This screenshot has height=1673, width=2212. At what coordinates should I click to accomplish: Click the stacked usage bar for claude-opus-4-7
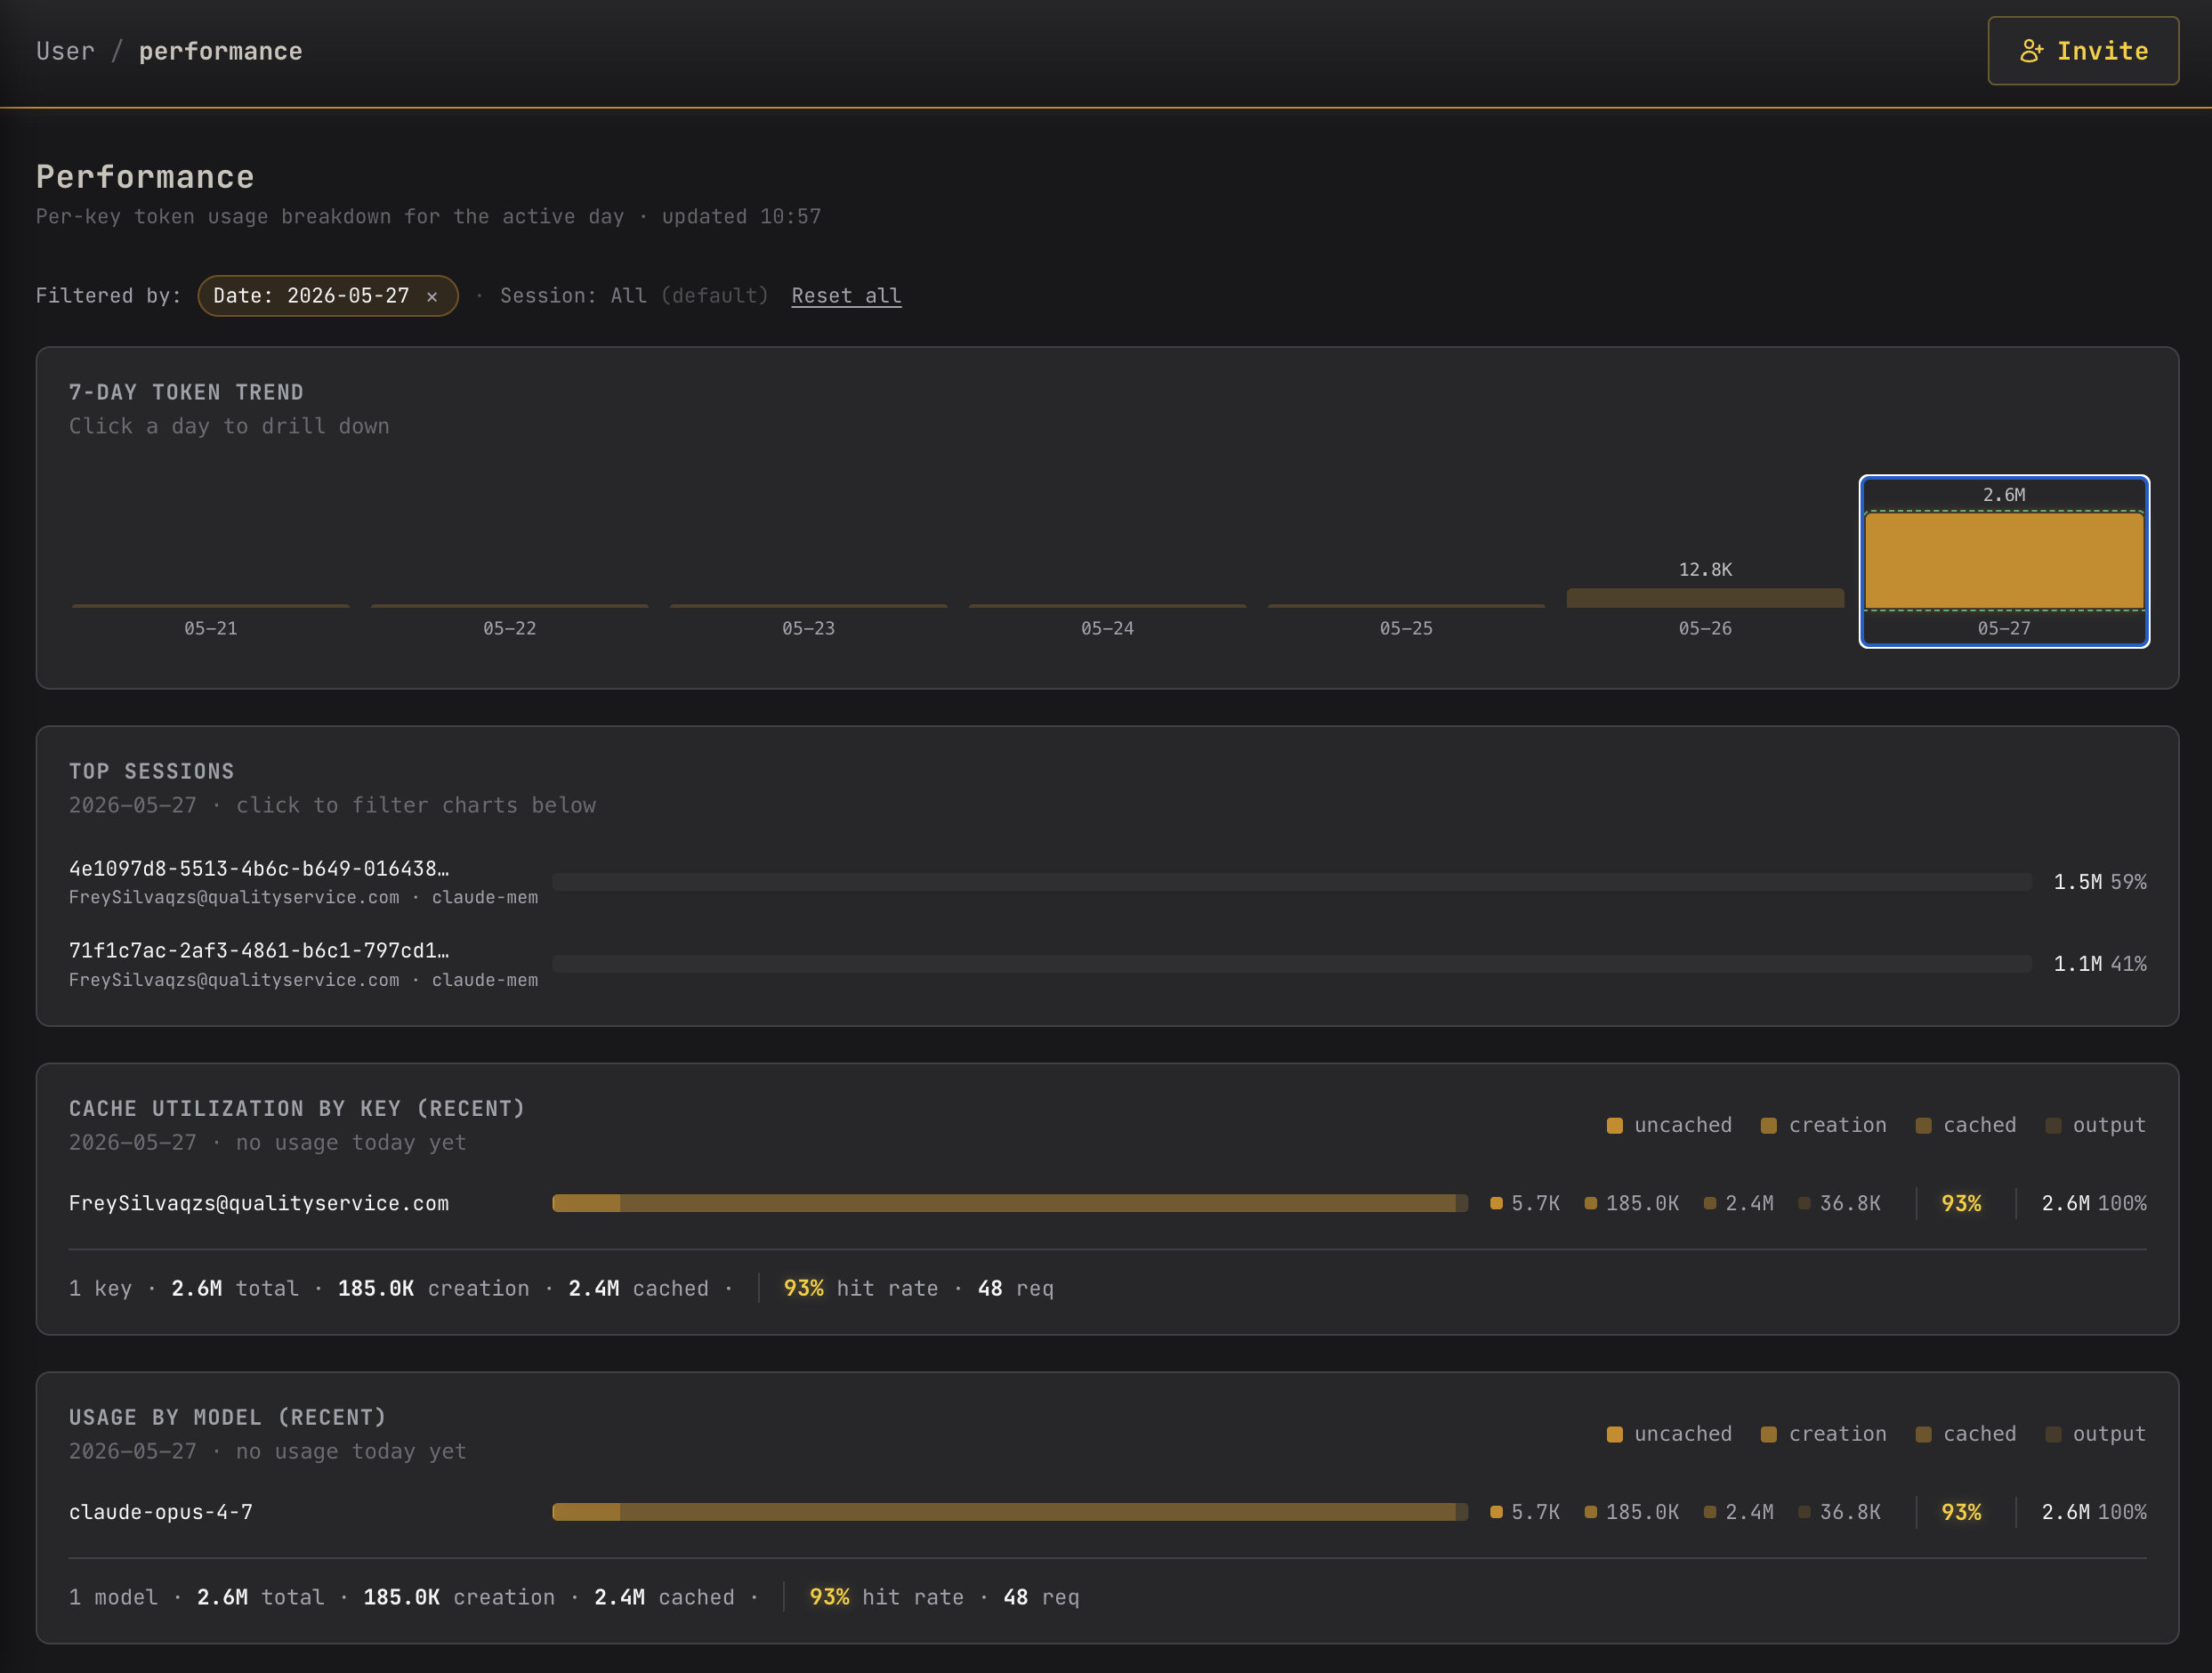pyautogui.click(x=1010, y=1513)
